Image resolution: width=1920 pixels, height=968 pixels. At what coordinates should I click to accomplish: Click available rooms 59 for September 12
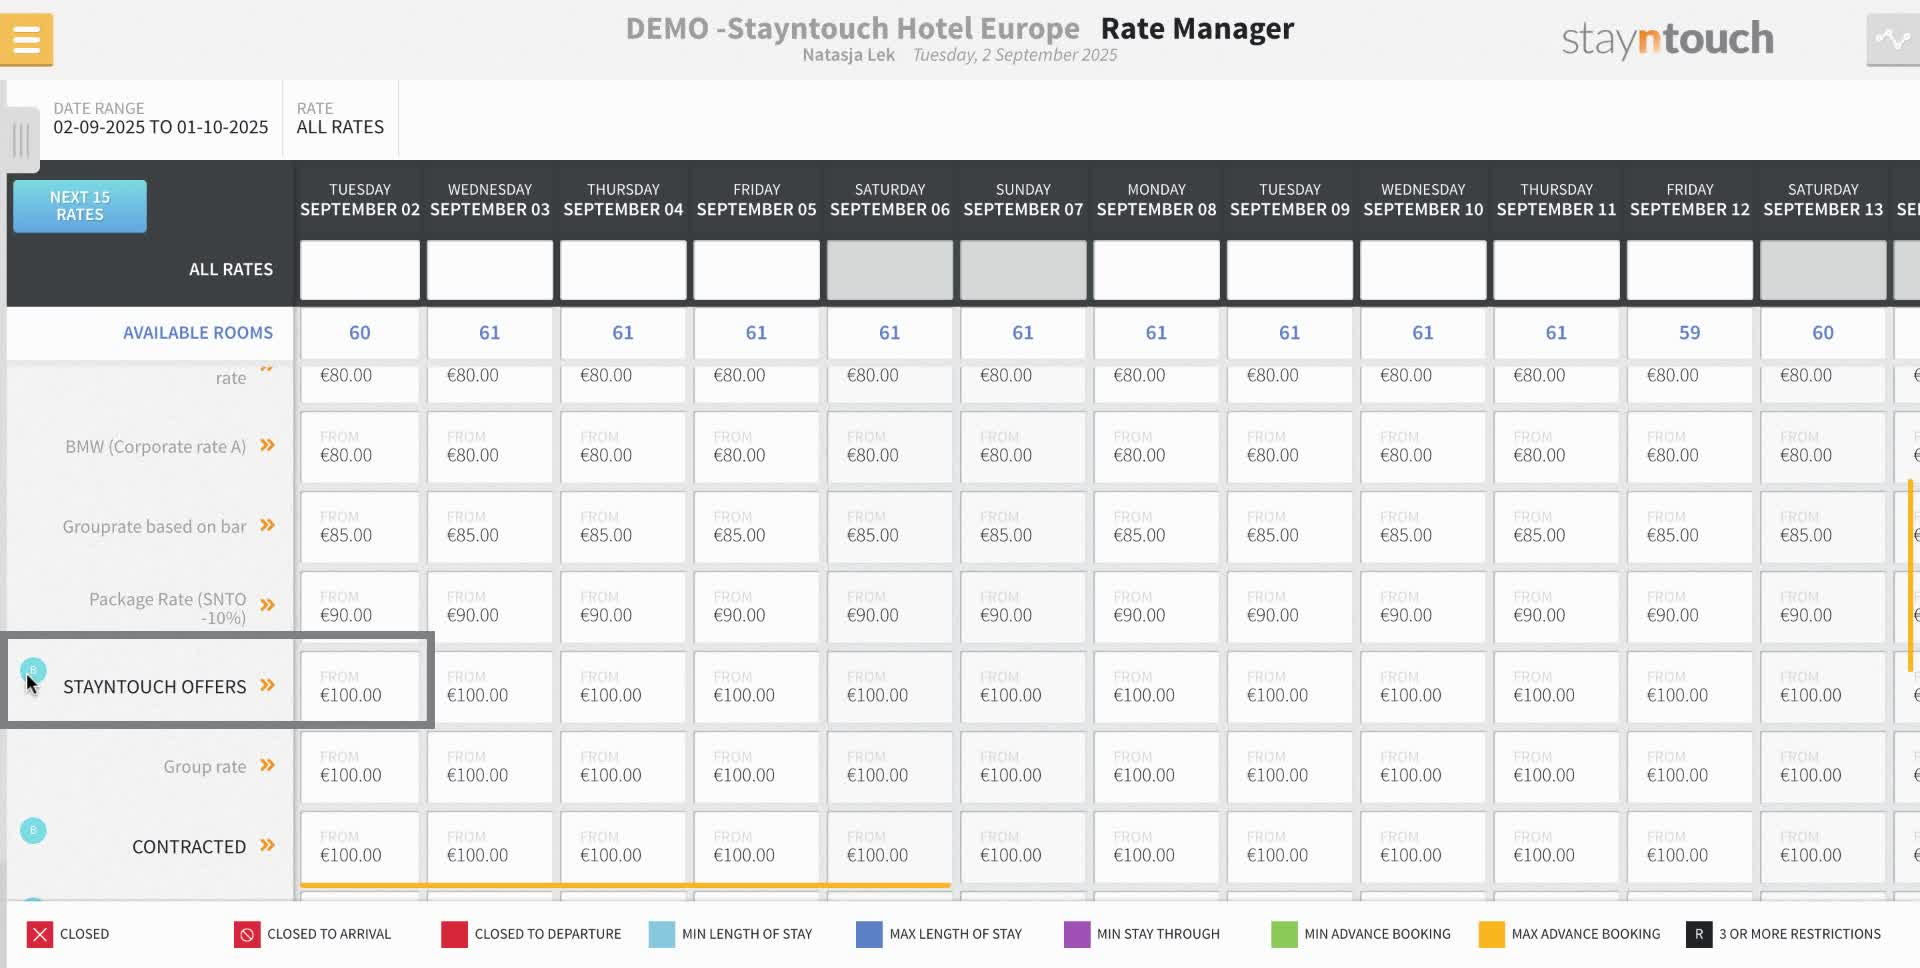[x=1690, y=333]
